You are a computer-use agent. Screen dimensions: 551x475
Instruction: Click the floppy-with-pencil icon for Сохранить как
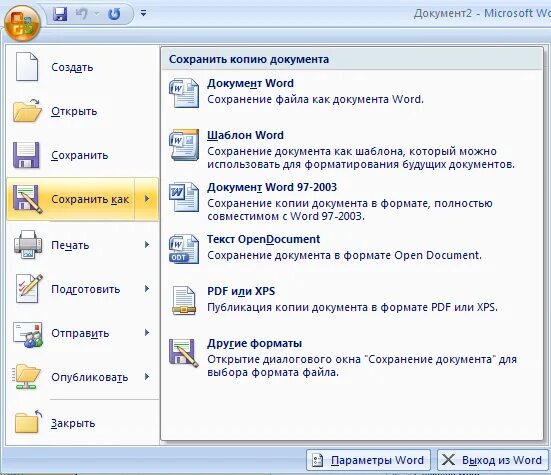point(27,199)
